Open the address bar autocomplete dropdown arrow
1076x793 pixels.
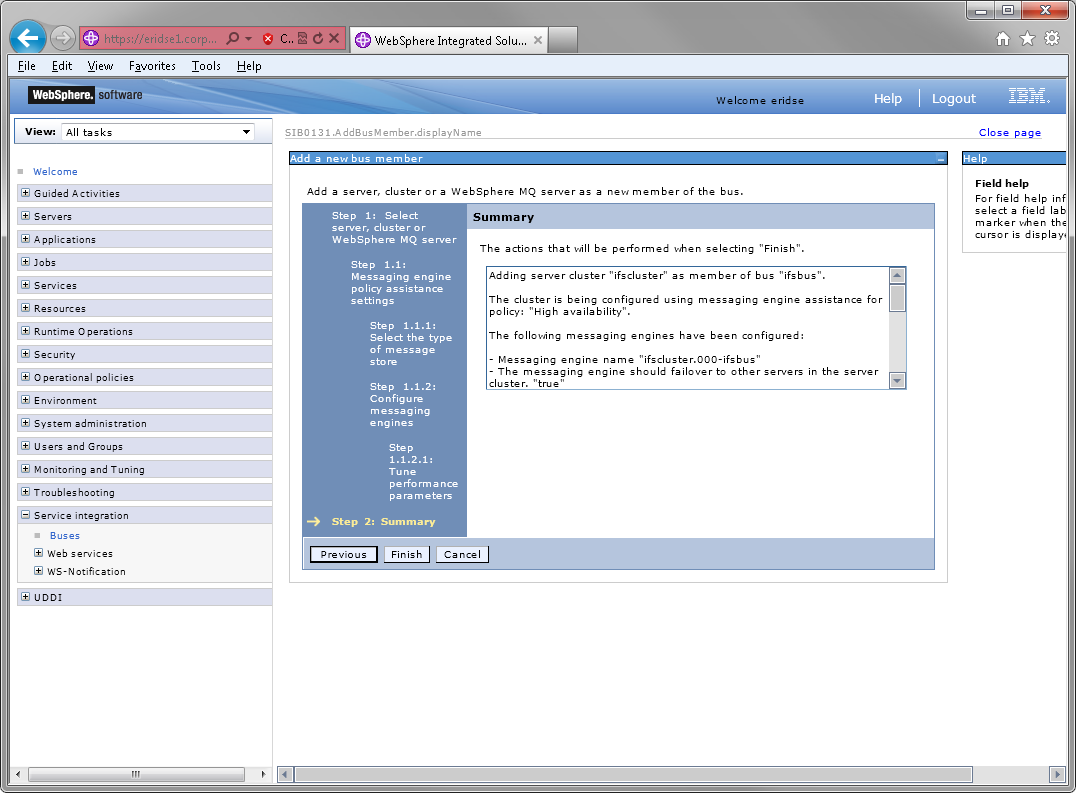tap(248, 38)
